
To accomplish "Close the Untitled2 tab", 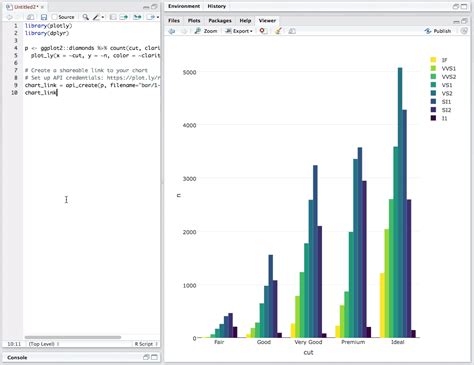I will point(42,7).
